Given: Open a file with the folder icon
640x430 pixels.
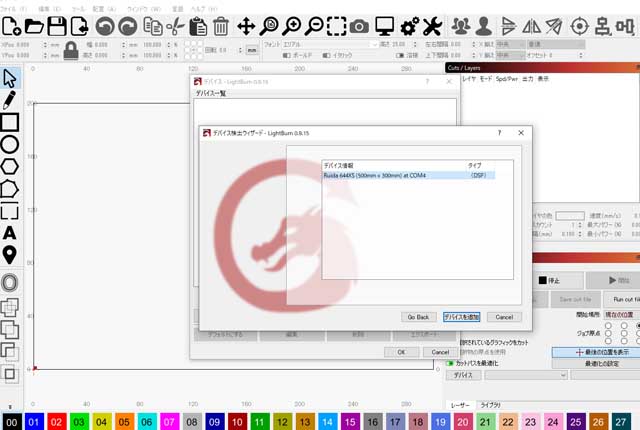Looking at the screenshot, I should point(34,27).
